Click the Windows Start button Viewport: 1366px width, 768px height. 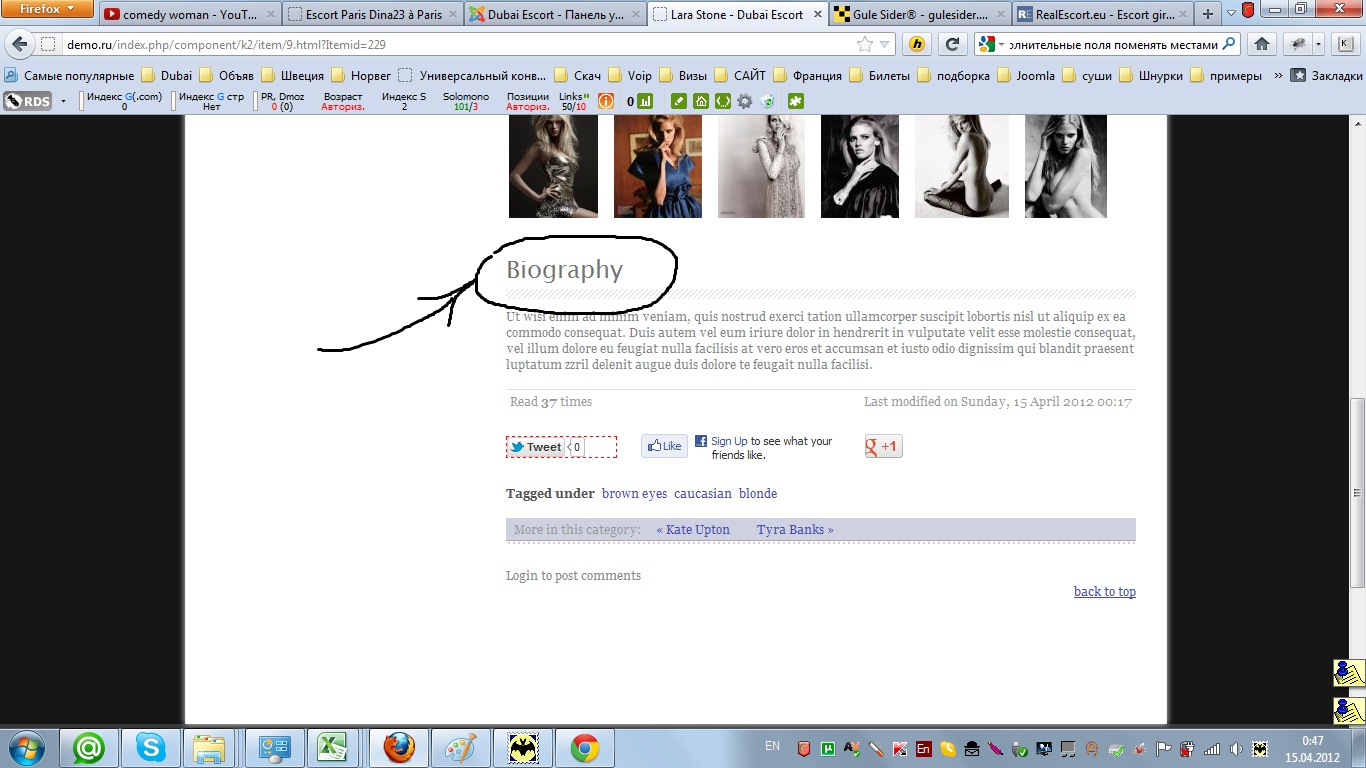pos(26,748)
